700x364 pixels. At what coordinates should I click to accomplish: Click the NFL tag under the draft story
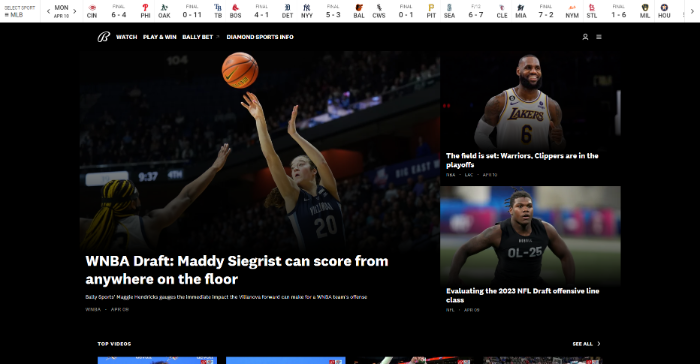[x=450, y=310]
